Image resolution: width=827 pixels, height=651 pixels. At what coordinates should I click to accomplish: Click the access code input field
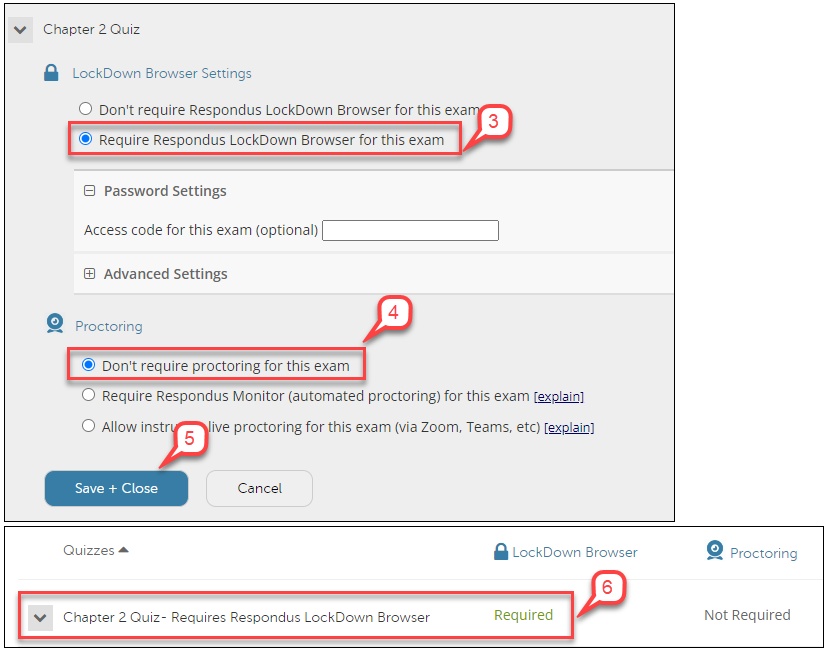coord(410,231)
